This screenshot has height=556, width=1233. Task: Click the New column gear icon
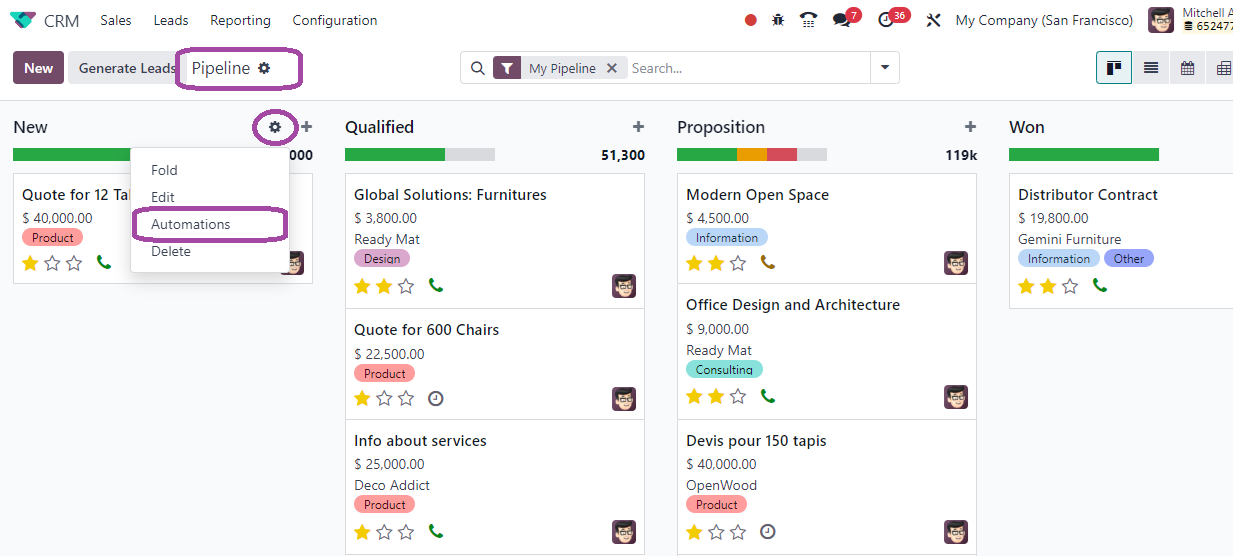pos(275,127)
